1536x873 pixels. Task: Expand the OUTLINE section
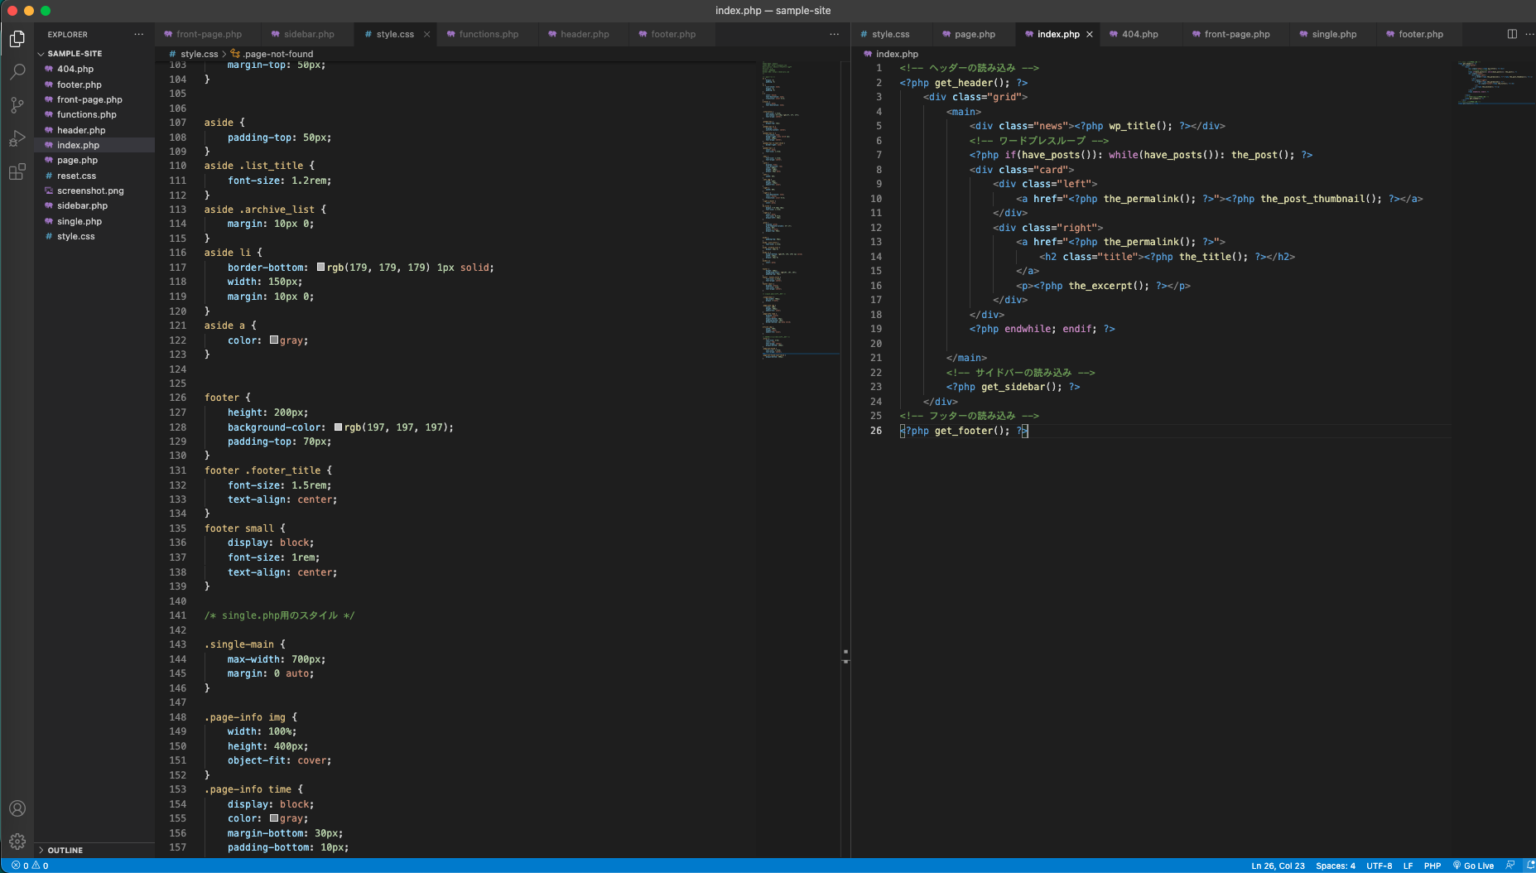click(x=65, y=850)
